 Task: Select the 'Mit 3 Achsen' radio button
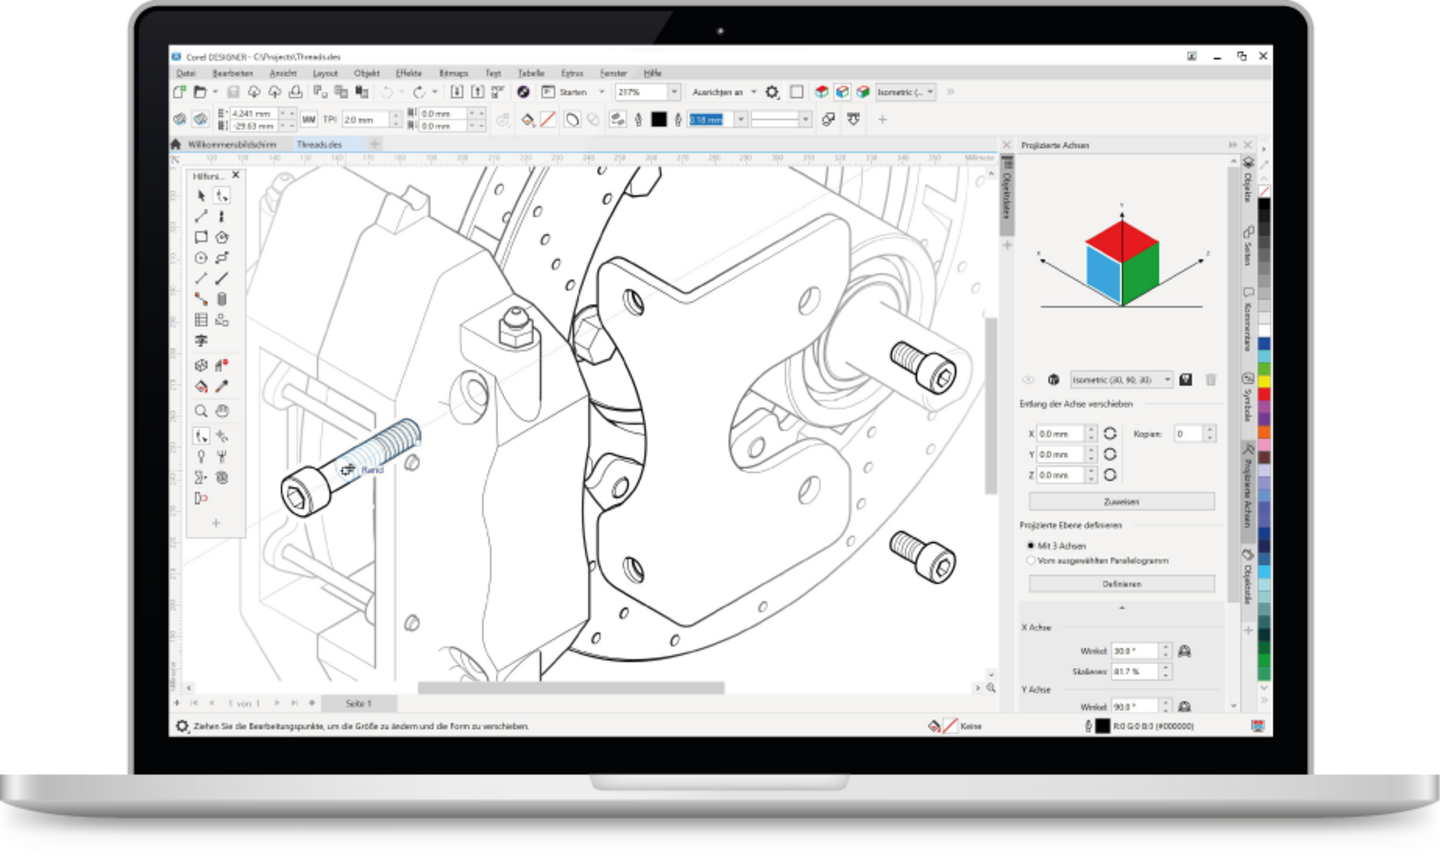1031,546
